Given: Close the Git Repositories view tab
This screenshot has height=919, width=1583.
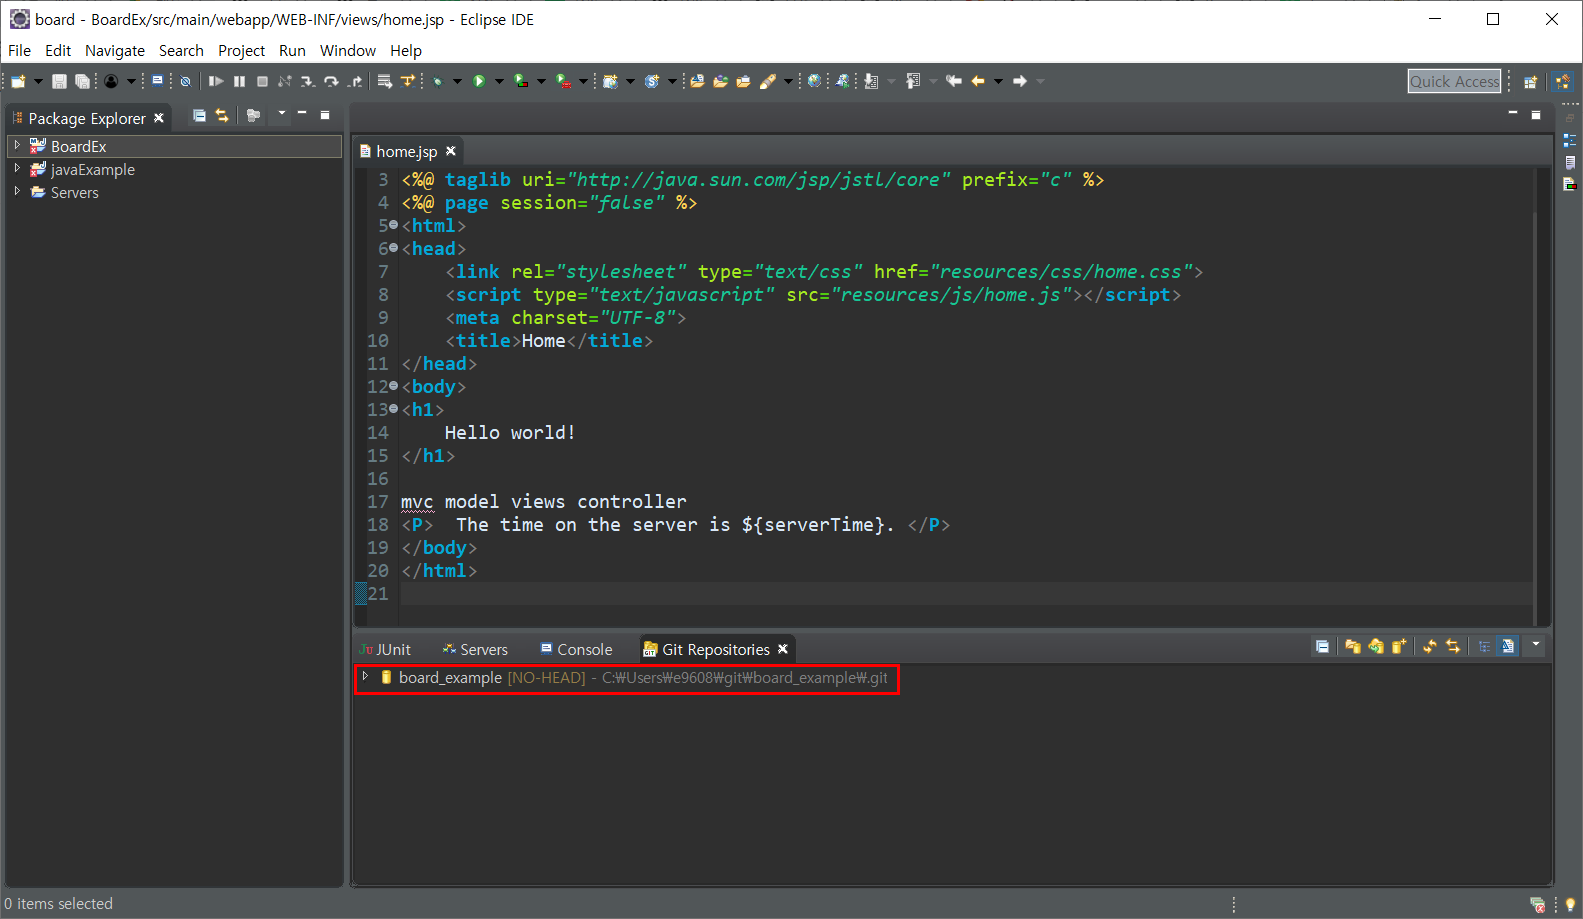Looking at the screenshot, I should [783, 649].
